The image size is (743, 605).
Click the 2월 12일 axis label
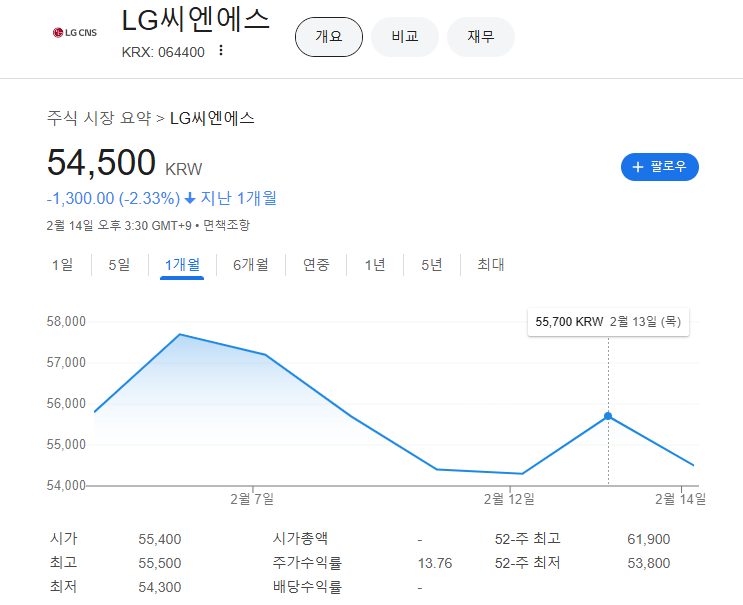click(x=509, y=499)
